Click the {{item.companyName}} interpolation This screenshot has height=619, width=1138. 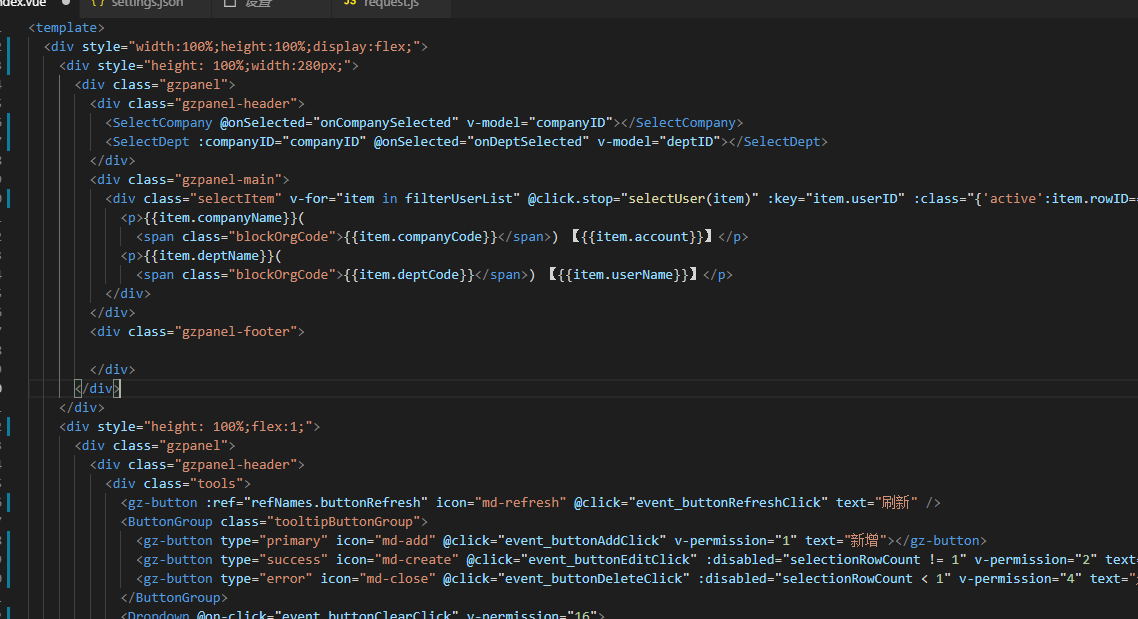point(221,218)
